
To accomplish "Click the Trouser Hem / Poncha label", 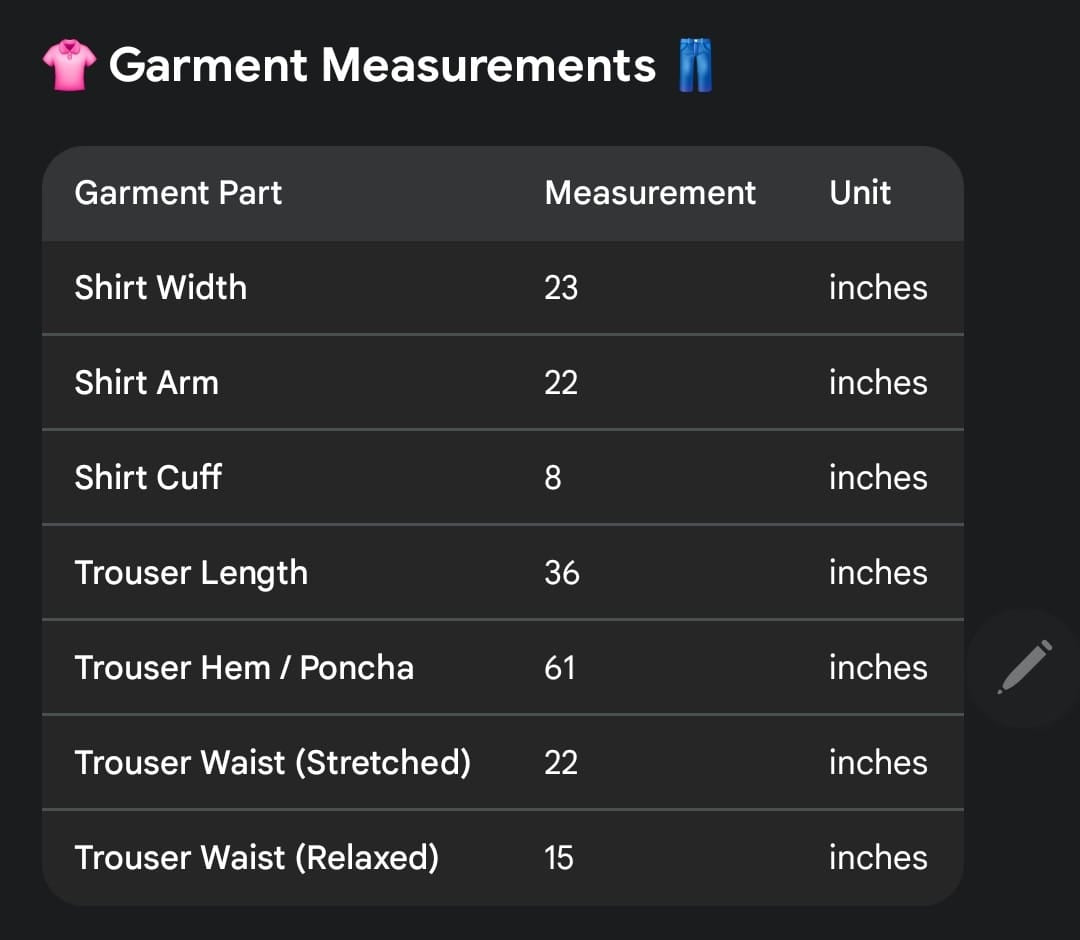I will 244,668.
